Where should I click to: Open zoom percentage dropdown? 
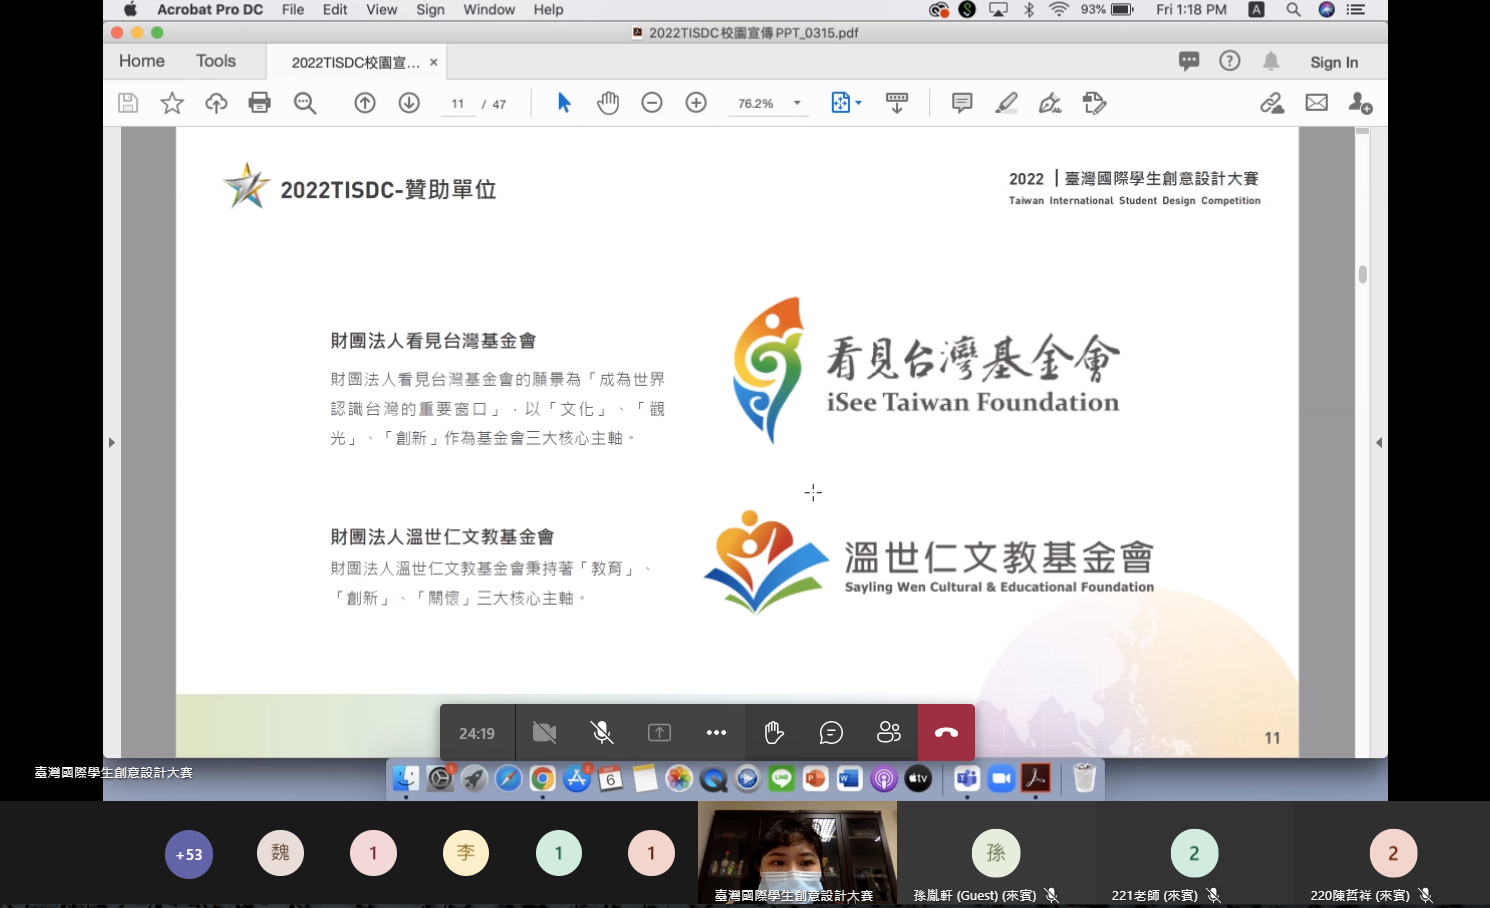(x=797, y=103)
